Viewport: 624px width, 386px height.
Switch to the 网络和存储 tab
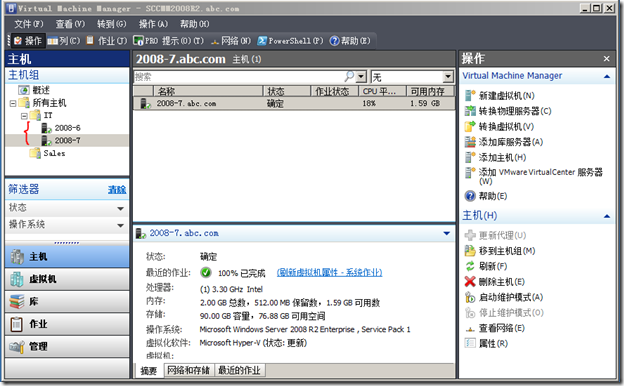pyautogui.click(x=188, y=370)
